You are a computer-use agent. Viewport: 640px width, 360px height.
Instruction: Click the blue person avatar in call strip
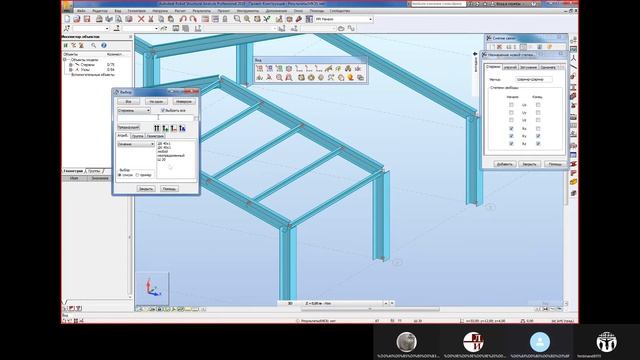pyautogui.click(x=540, y=342)
